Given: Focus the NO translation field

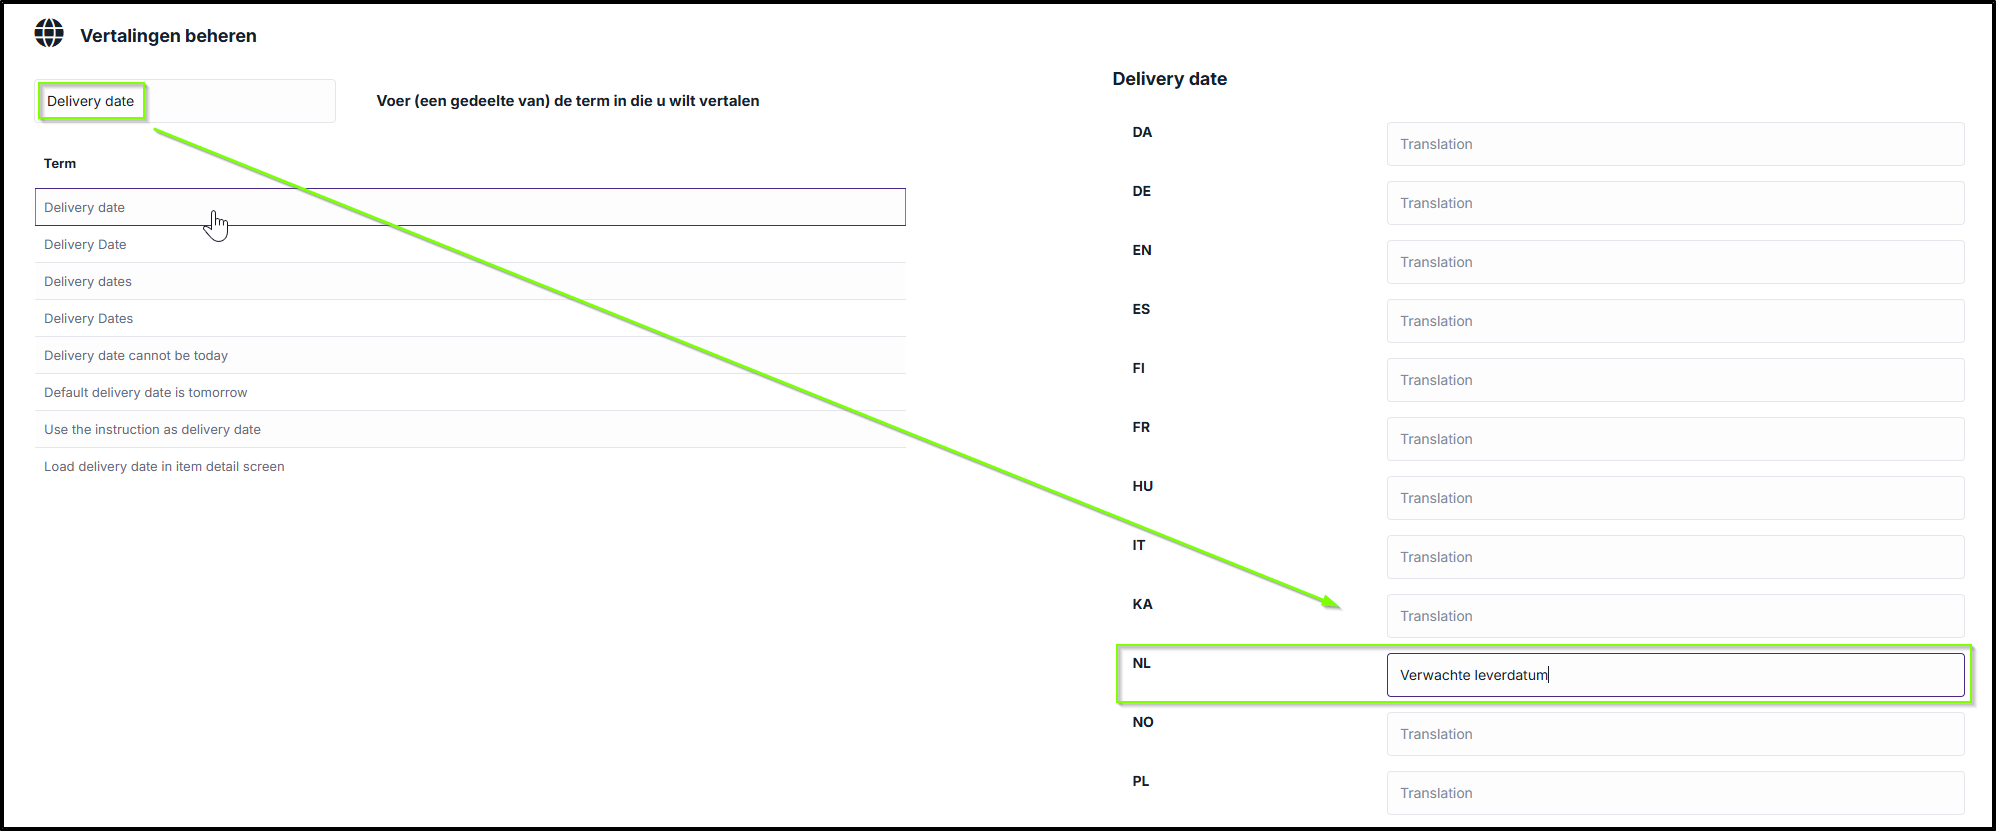Looking at the screenshot, I should [x=1675, y=734].
